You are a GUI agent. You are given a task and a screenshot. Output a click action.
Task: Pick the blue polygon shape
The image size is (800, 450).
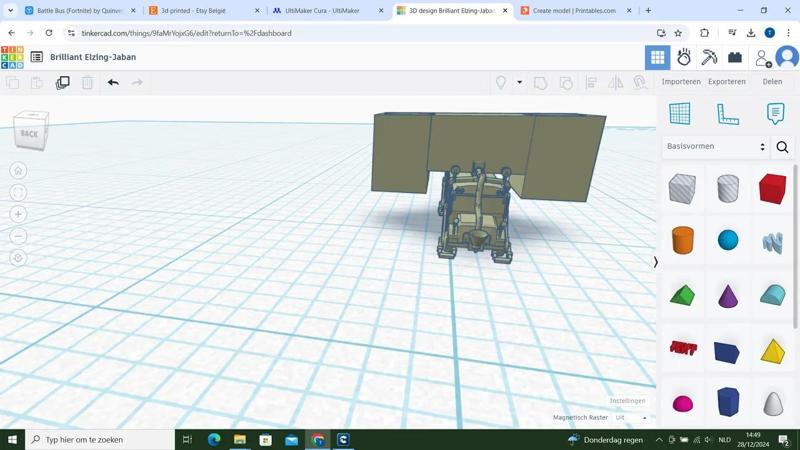tap(728, 402)
